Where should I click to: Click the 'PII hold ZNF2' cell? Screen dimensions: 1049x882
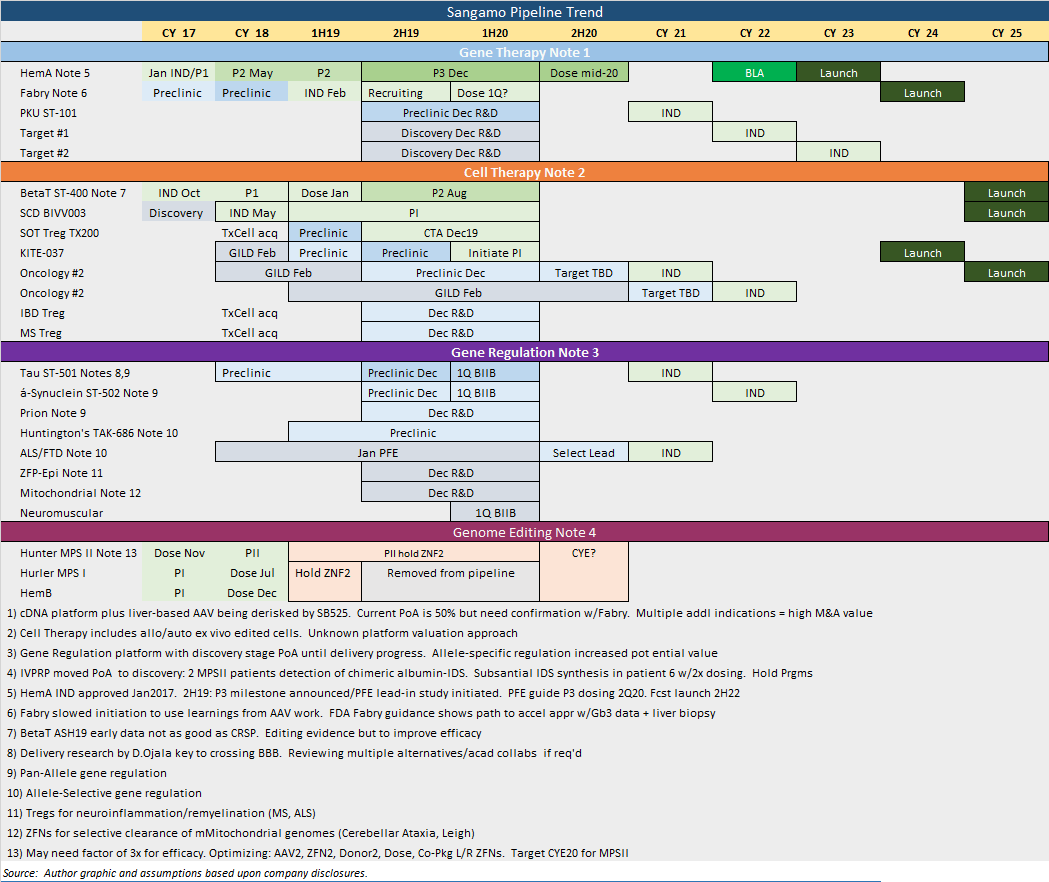coord(413,553)
